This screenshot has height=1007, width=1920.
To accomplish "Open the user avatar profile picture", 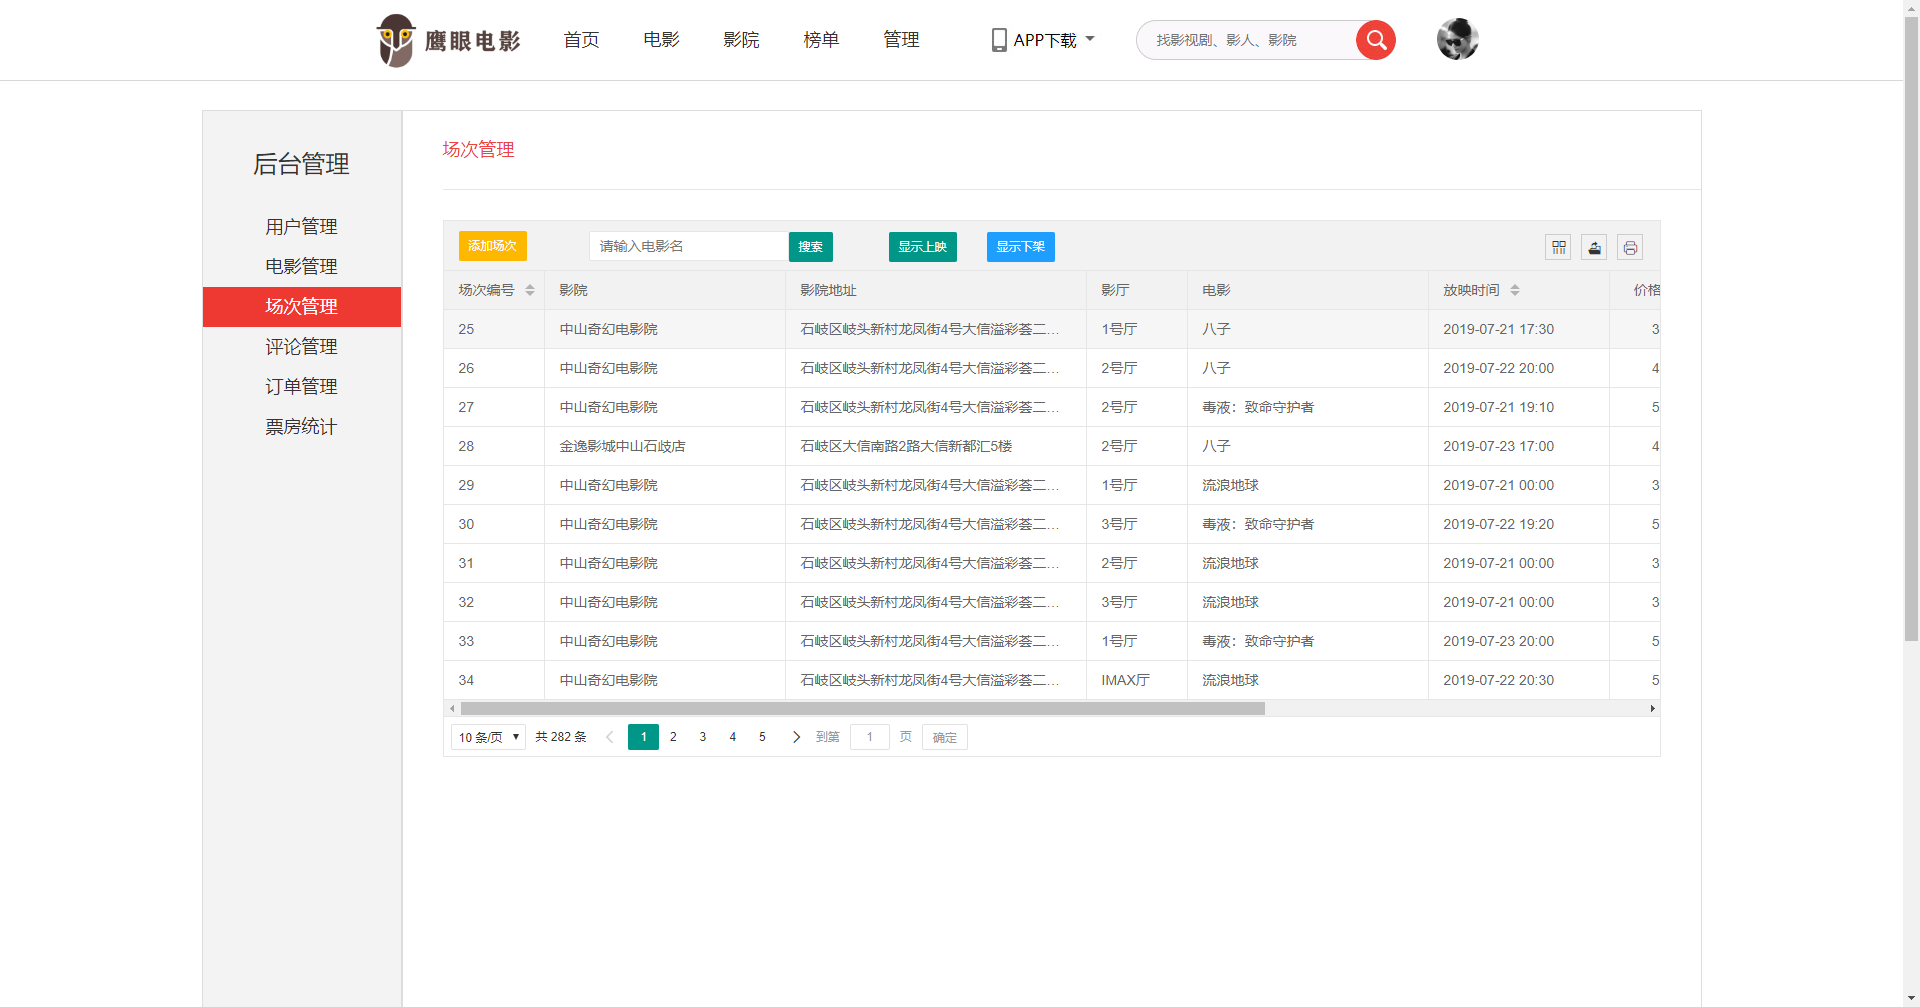I will click(1457, 40).
